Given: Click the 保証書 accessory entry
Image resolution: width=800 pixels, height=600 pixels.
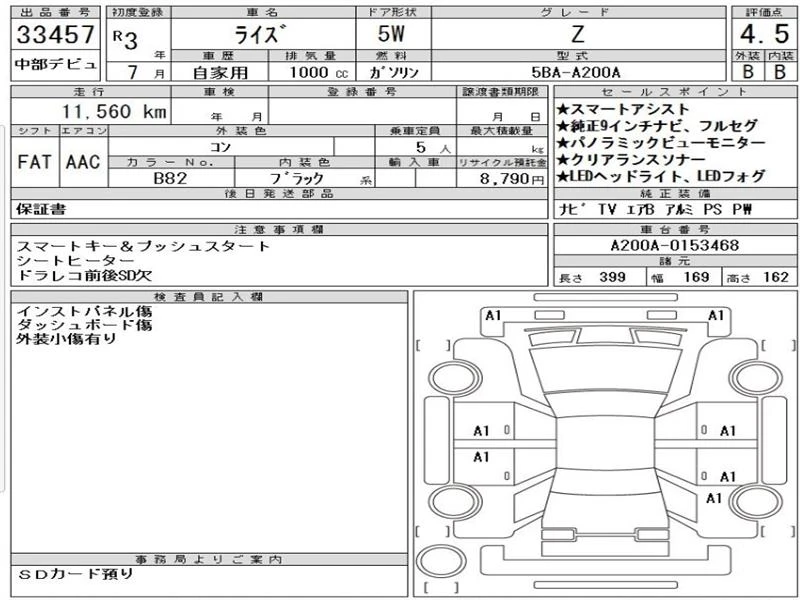Looking at the screenshot, I should pyautogui.click(x=39, y=210).
